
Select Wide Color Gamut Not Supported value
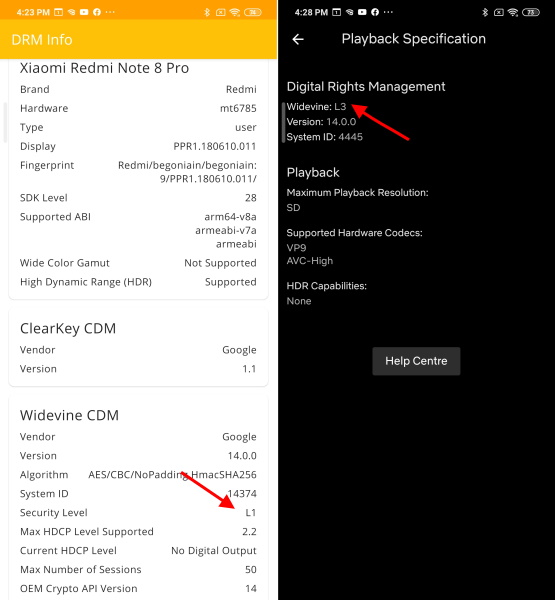pos(220,263)
